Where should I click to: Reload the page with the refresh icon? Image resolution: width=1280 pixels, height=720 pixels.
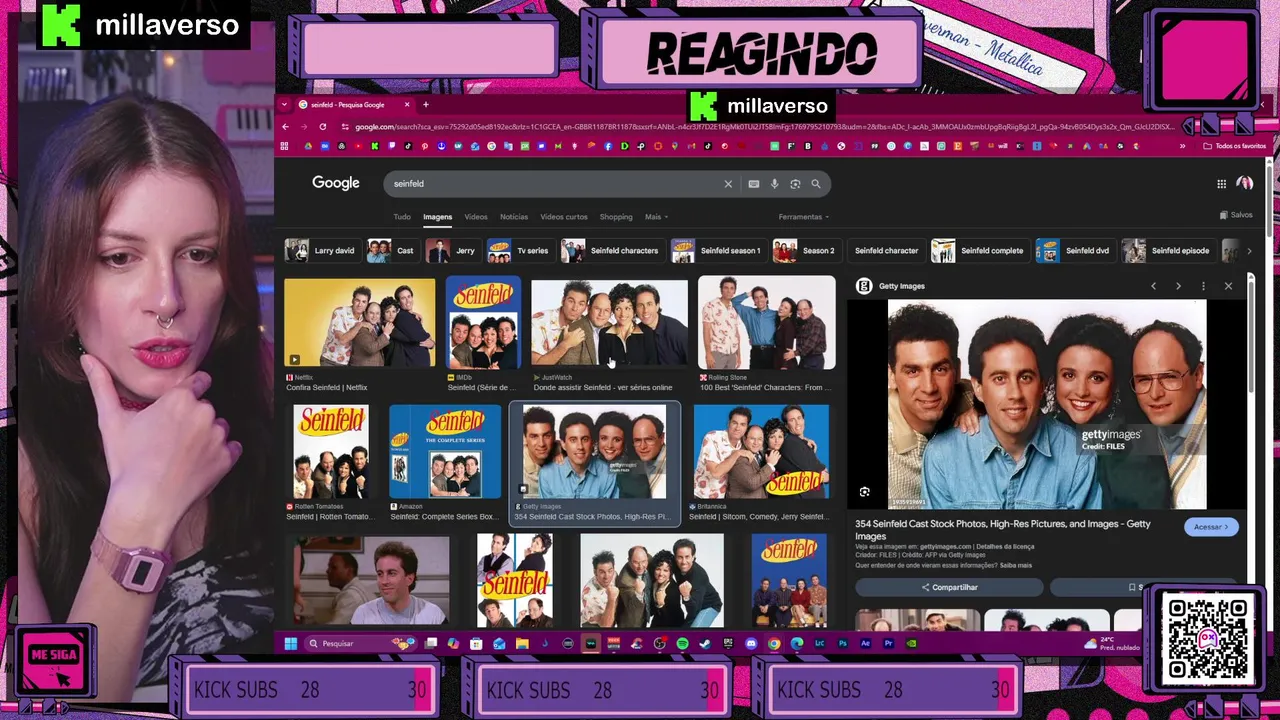[x=322, y=127]
